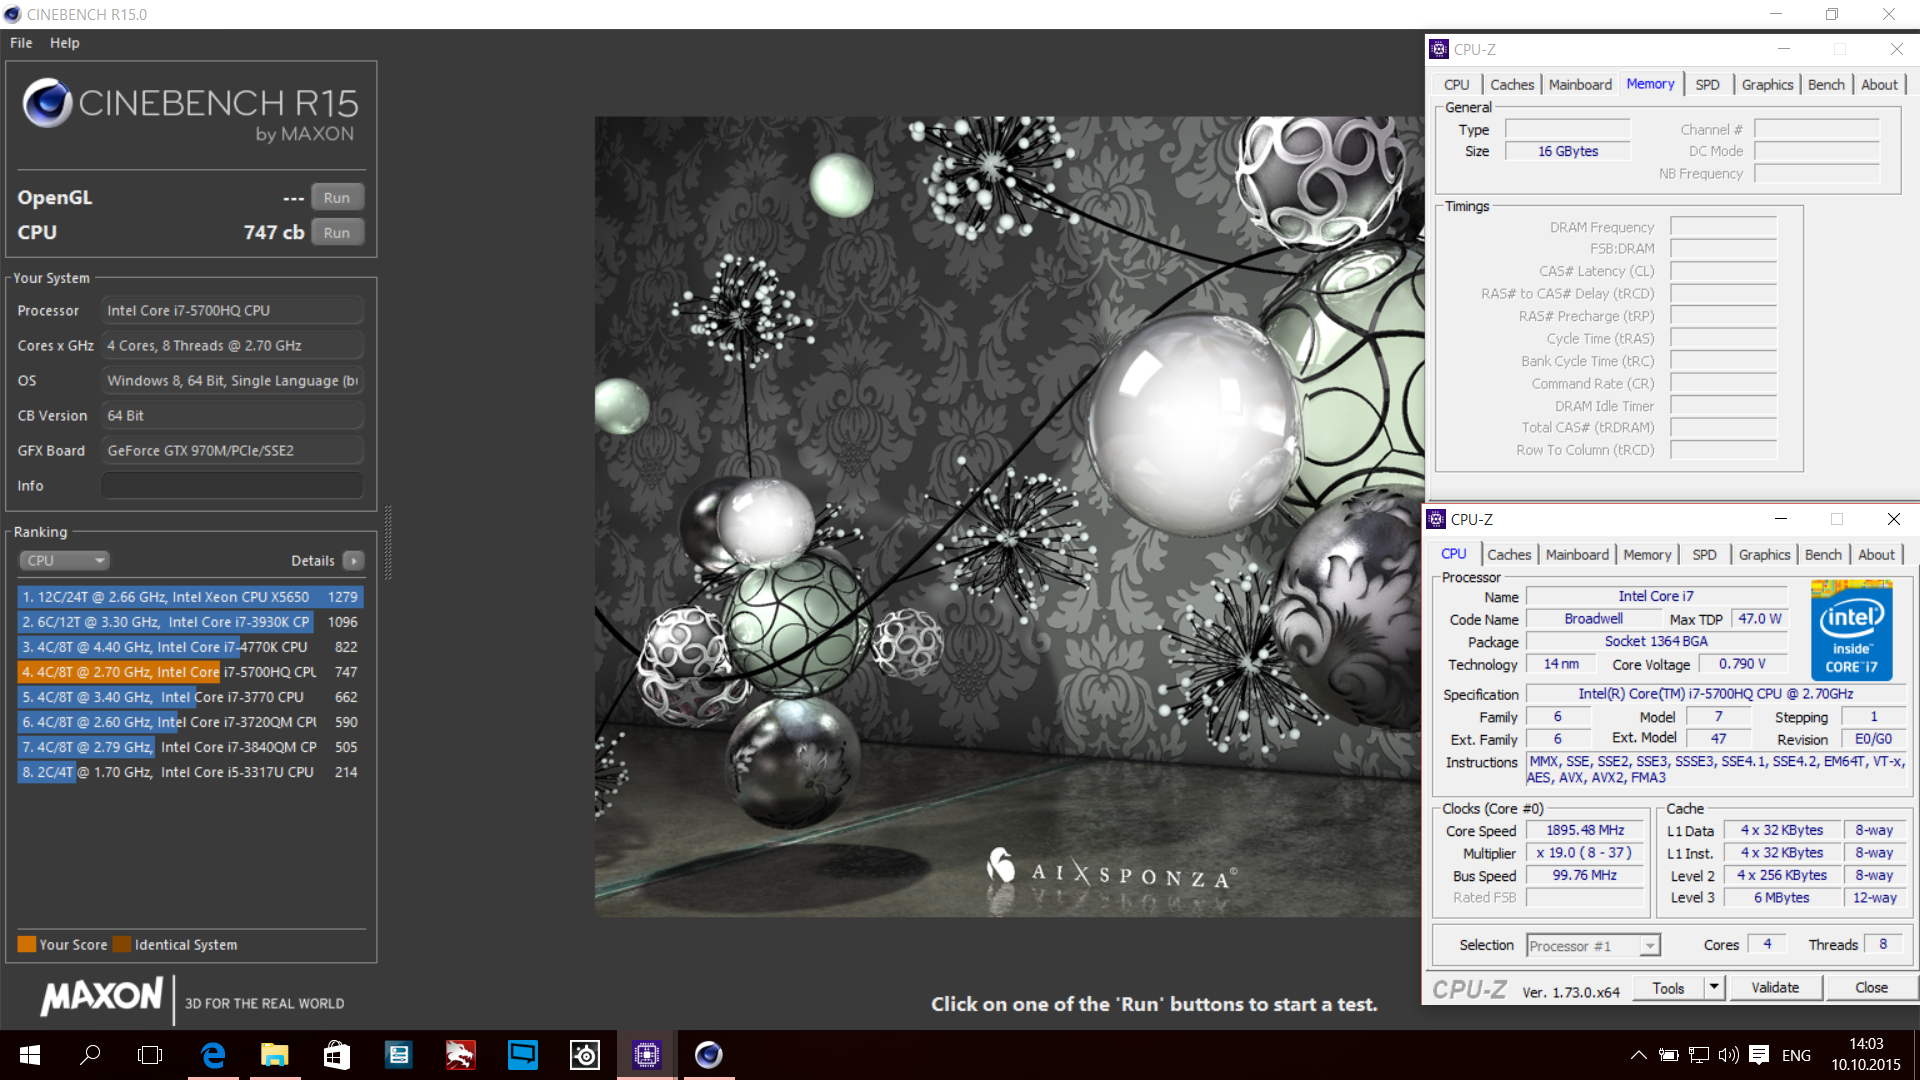Open CPU tab in upper CPU-Z window

click(x=1457, y=85)
